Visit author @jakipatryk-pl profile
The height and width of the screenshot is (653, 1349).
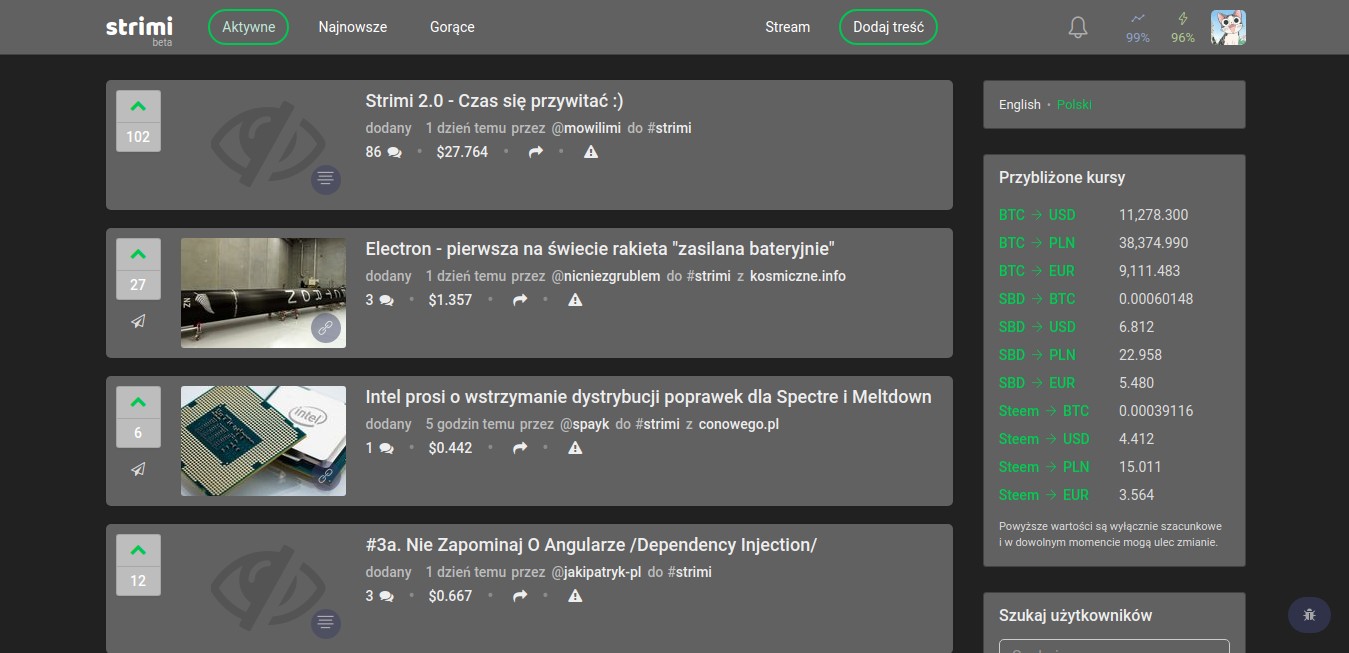(596, 572)
